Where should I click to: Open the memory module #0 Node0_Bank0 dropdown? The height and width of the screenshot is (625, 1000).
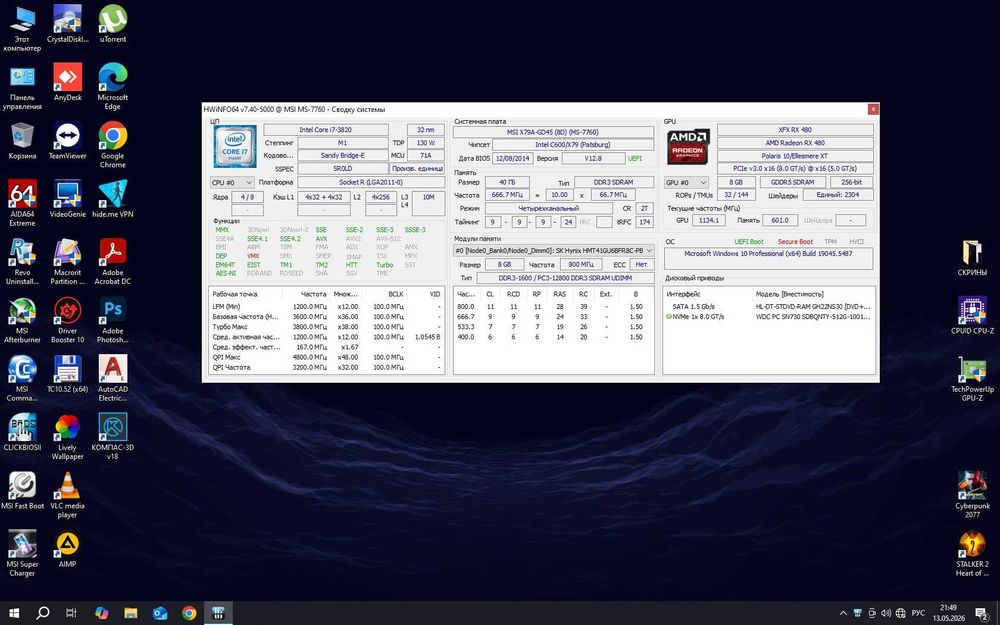click(554, 251)
